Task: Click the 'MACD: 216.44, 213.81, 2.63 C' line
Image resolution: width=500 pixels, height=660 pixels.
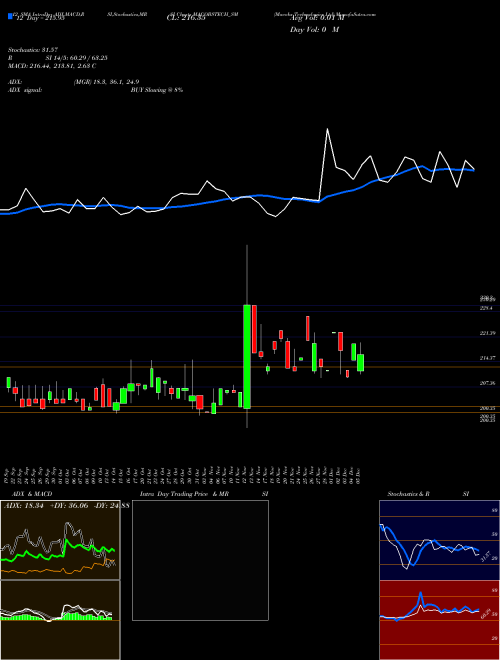Action: pyautogui.click(x=52, y=66)
